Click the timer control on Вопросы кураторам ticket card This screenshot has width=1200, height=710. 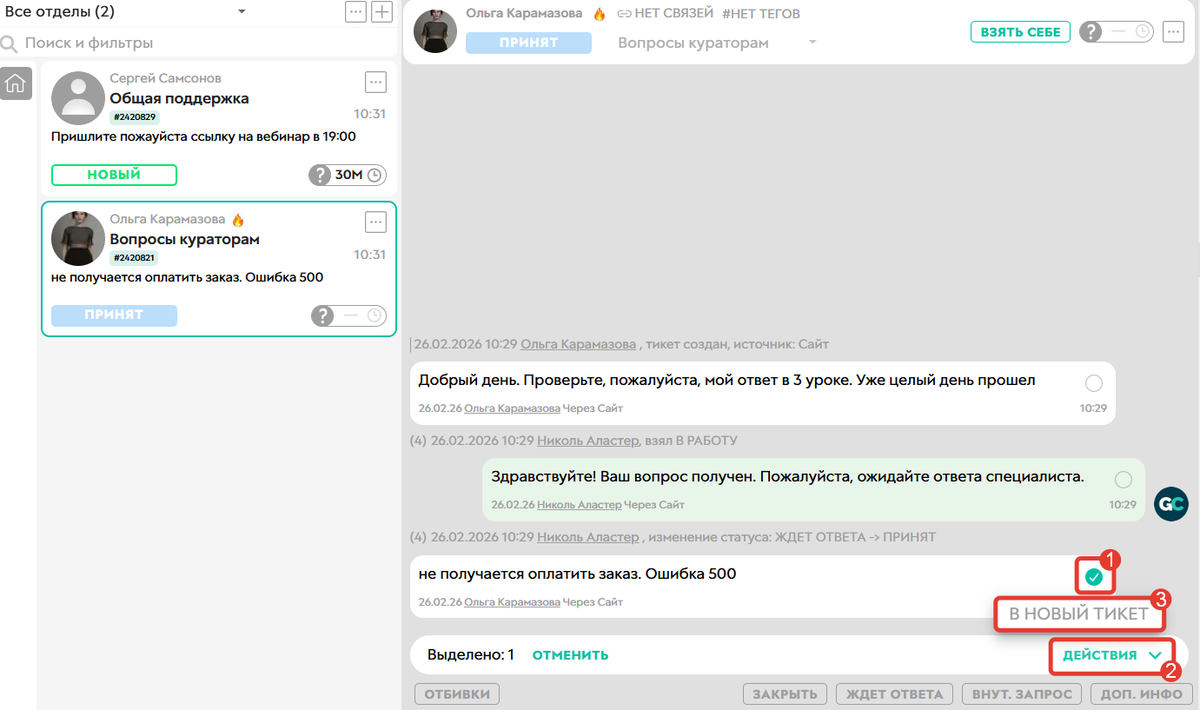pos(347,316)
